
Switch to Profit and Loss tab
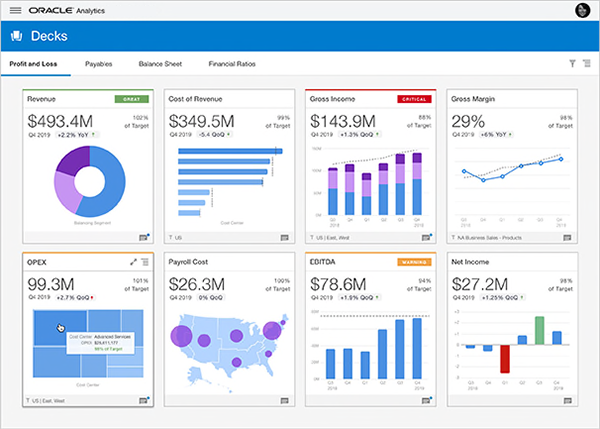click(x=33, y=64)
